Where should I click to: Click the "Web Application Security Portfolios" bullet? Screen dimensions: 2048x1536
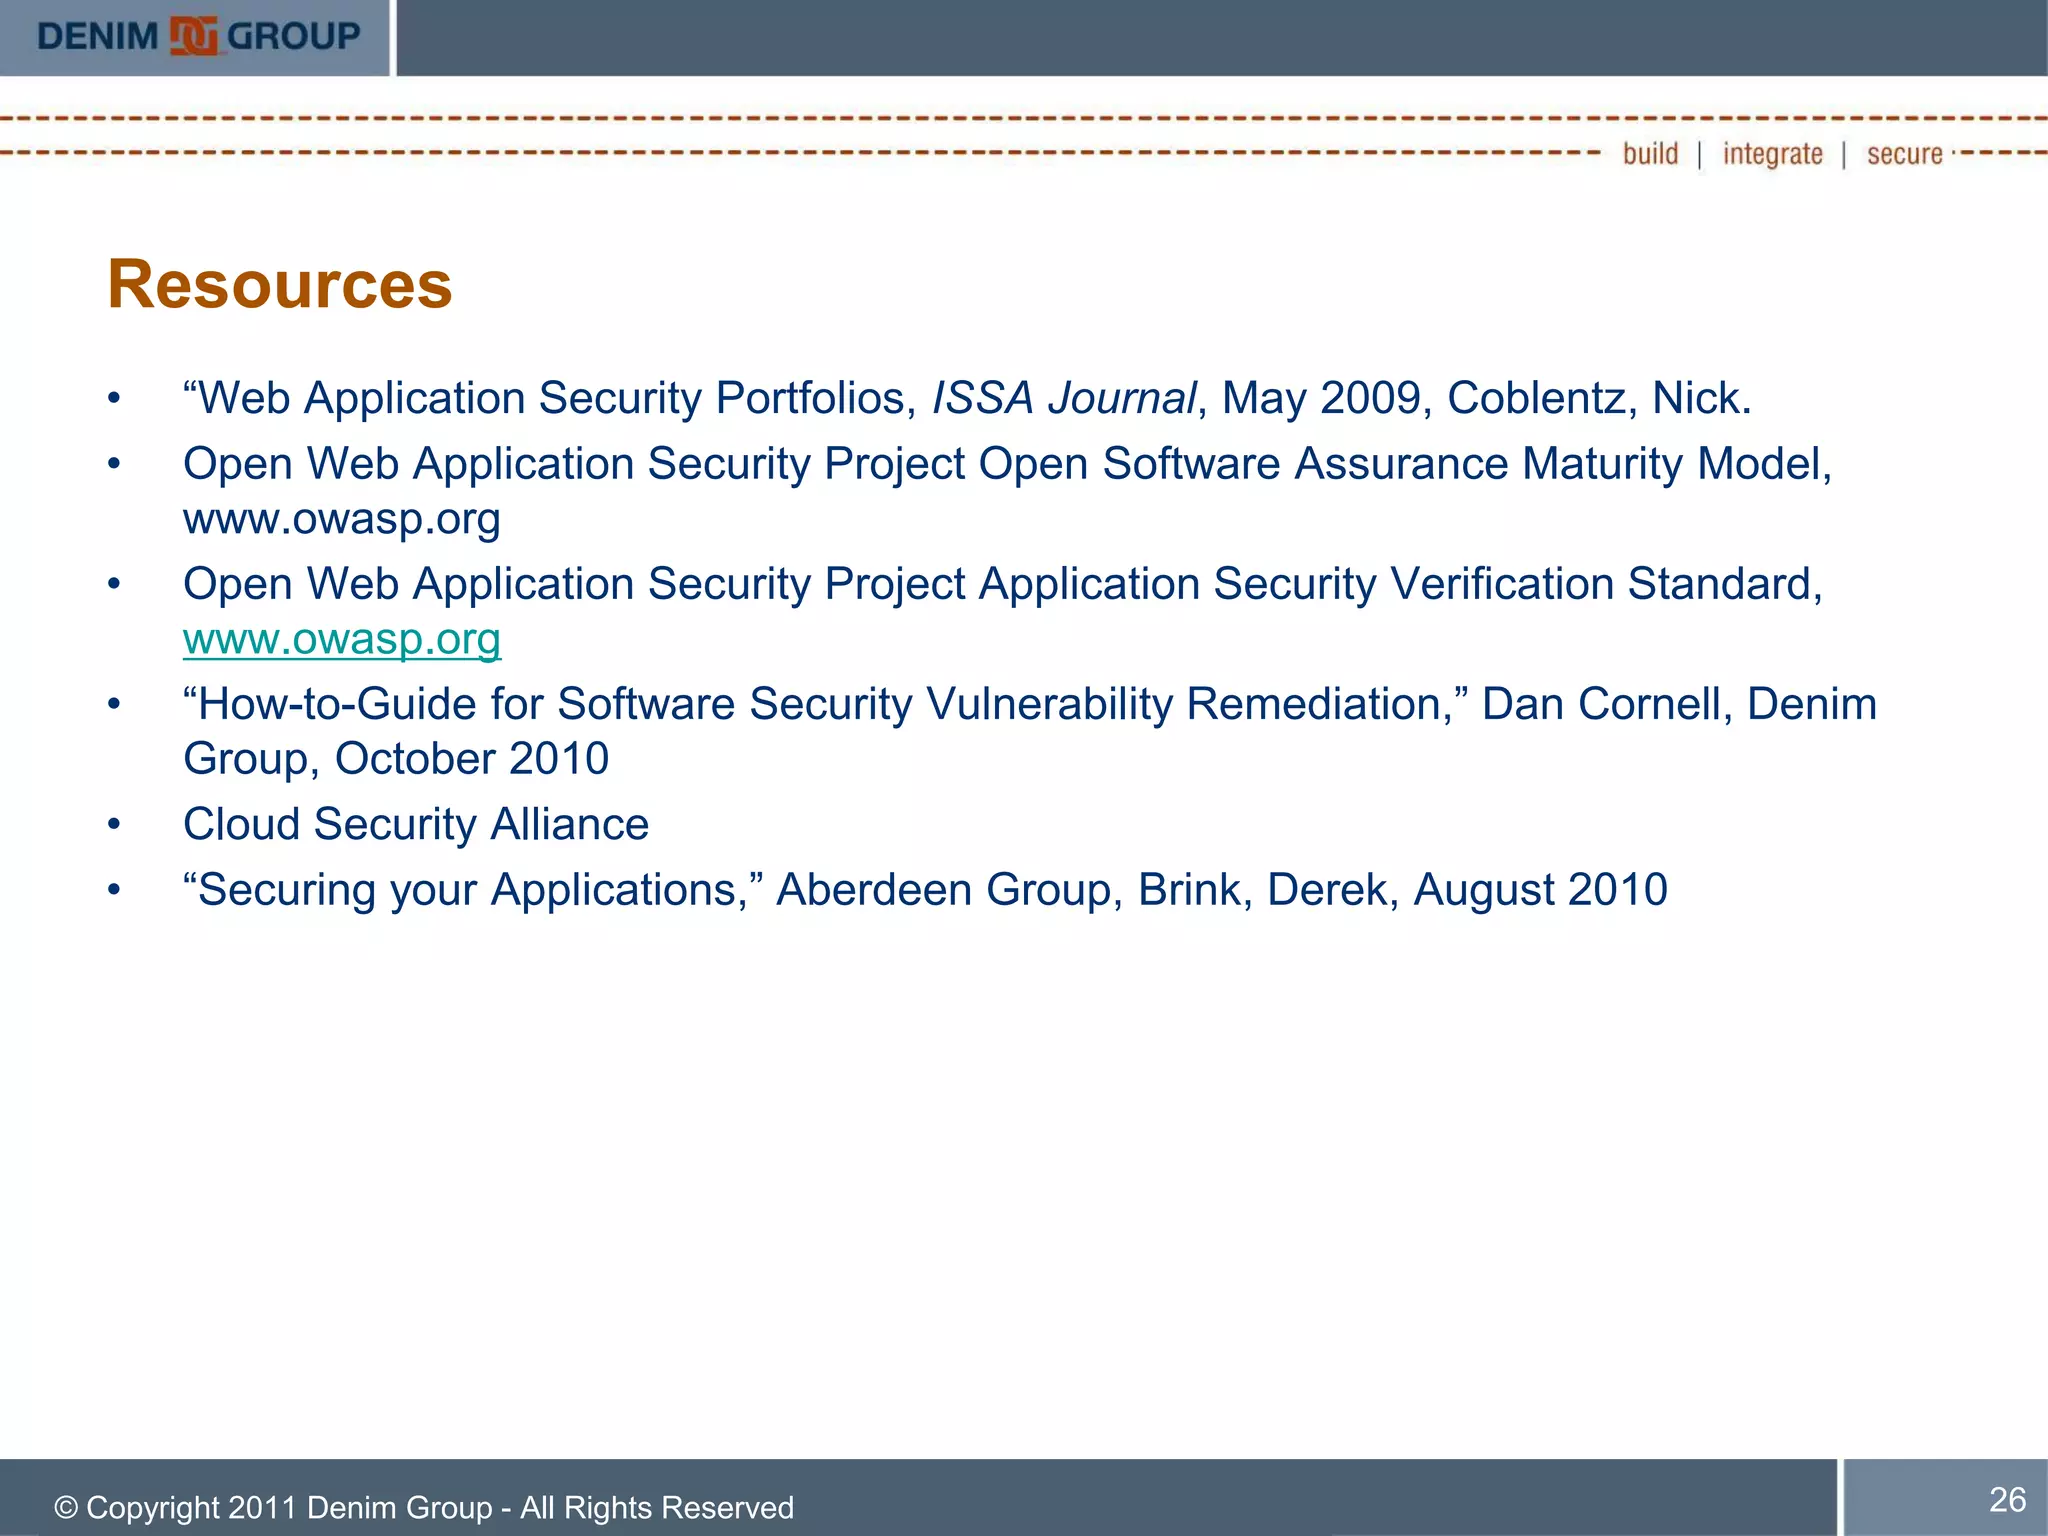tap(967, 398)
